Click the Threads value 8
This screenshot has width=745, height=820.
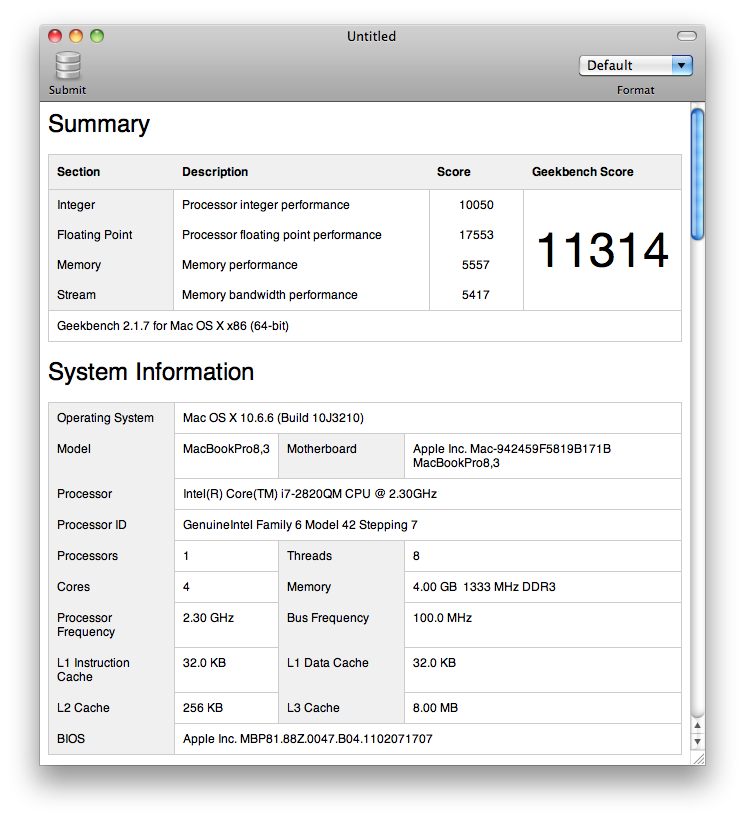[x=416, y=556]
